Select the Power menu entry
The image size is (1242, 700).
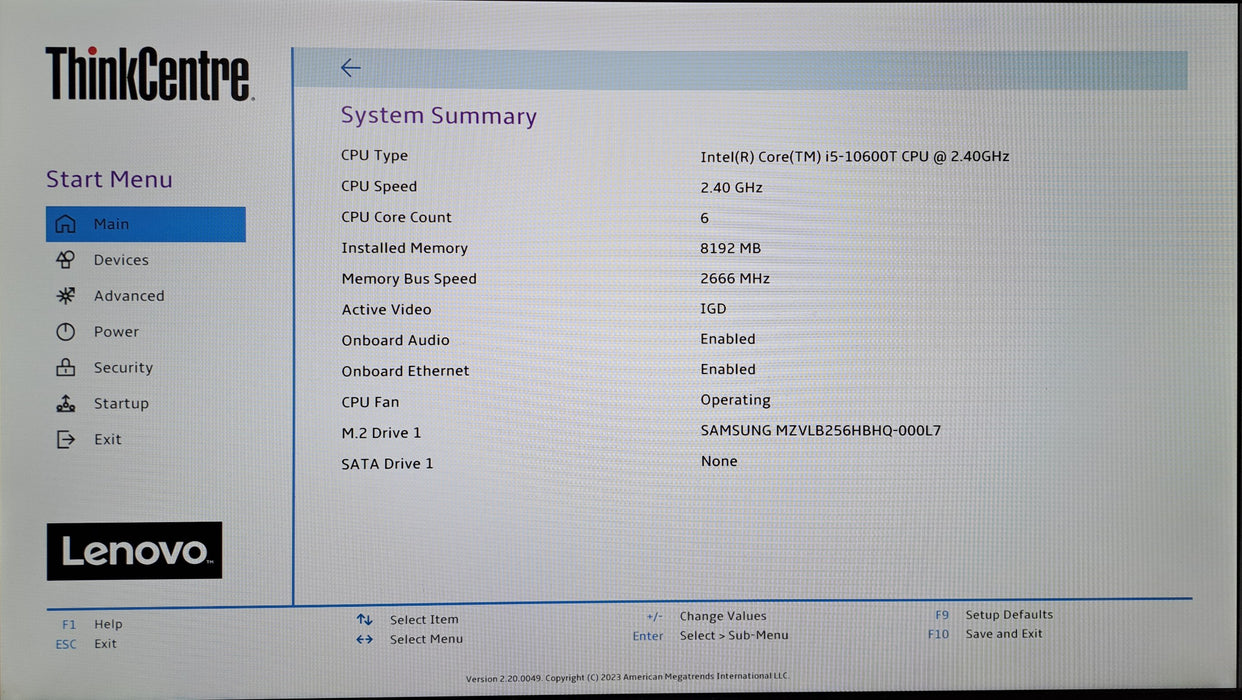click(x=116, y=332)
